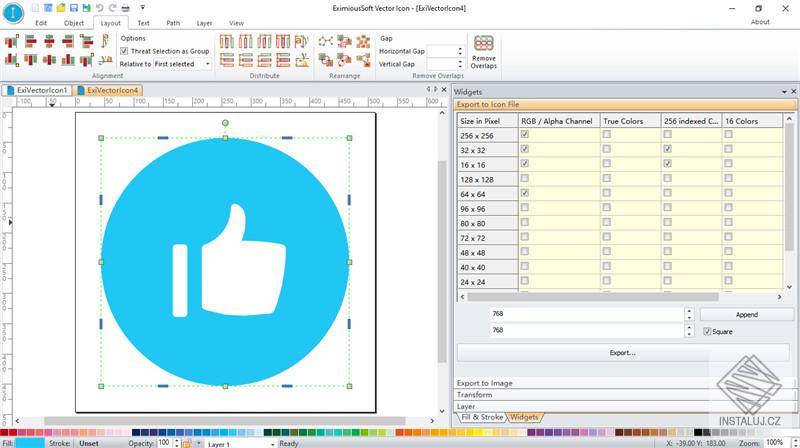Click the Open folder quick-access icon

point(61,8)
